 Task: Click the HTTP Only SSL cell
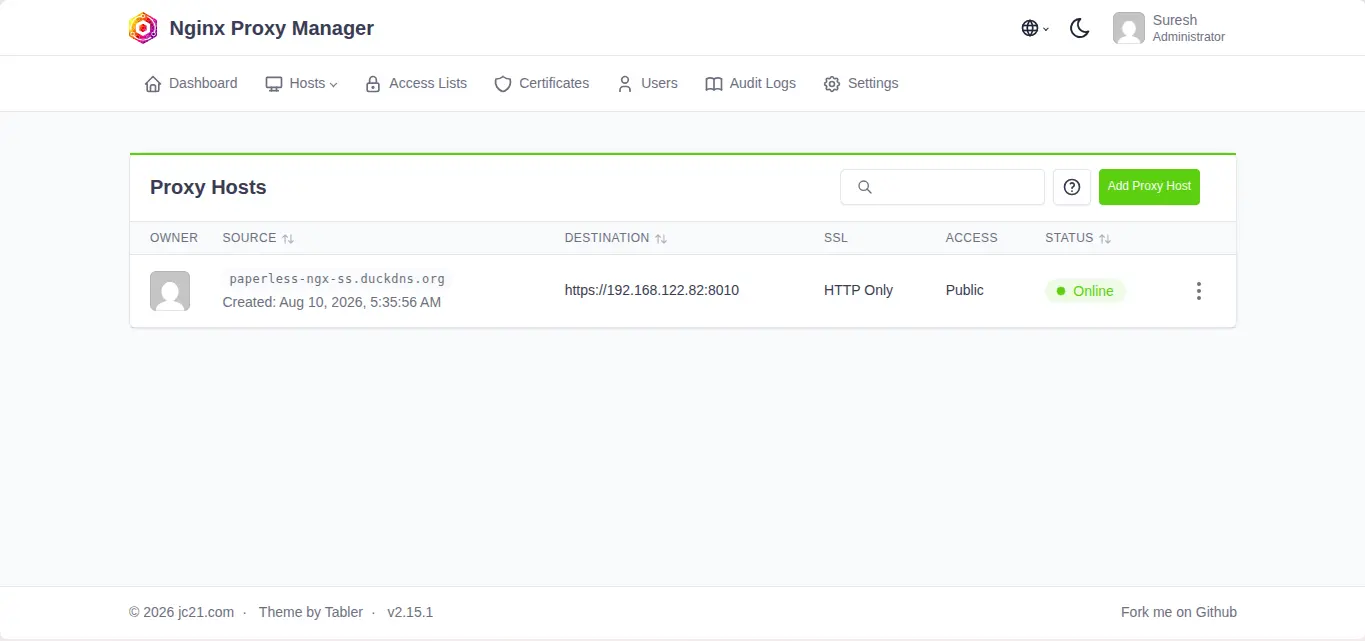tap(858, 291)
